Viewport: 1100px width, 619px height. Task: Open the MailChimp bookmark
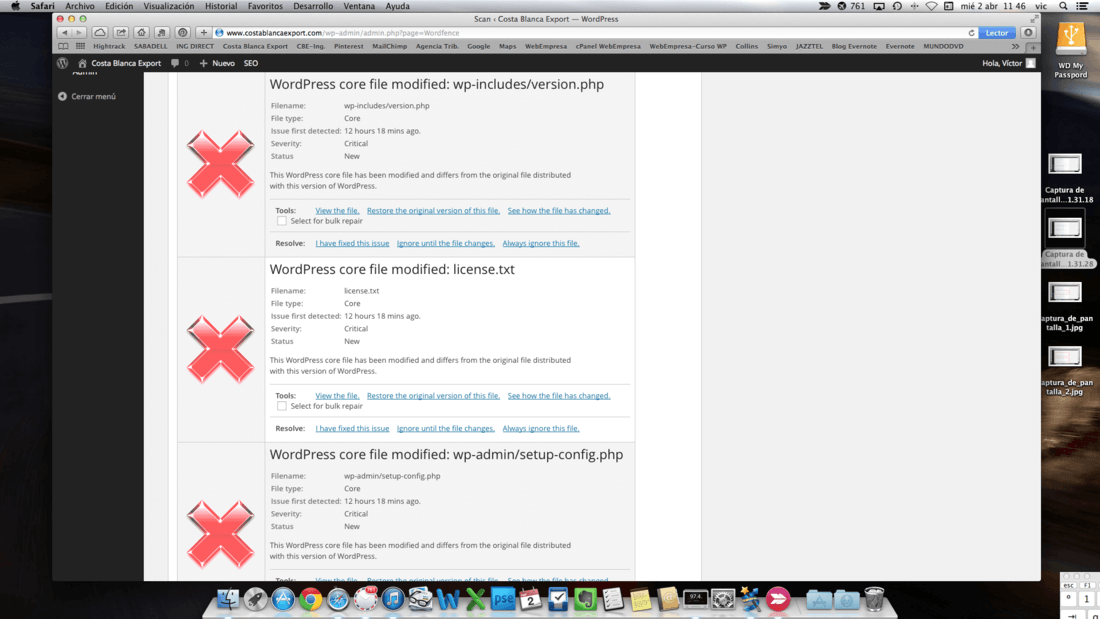(389, 46)
